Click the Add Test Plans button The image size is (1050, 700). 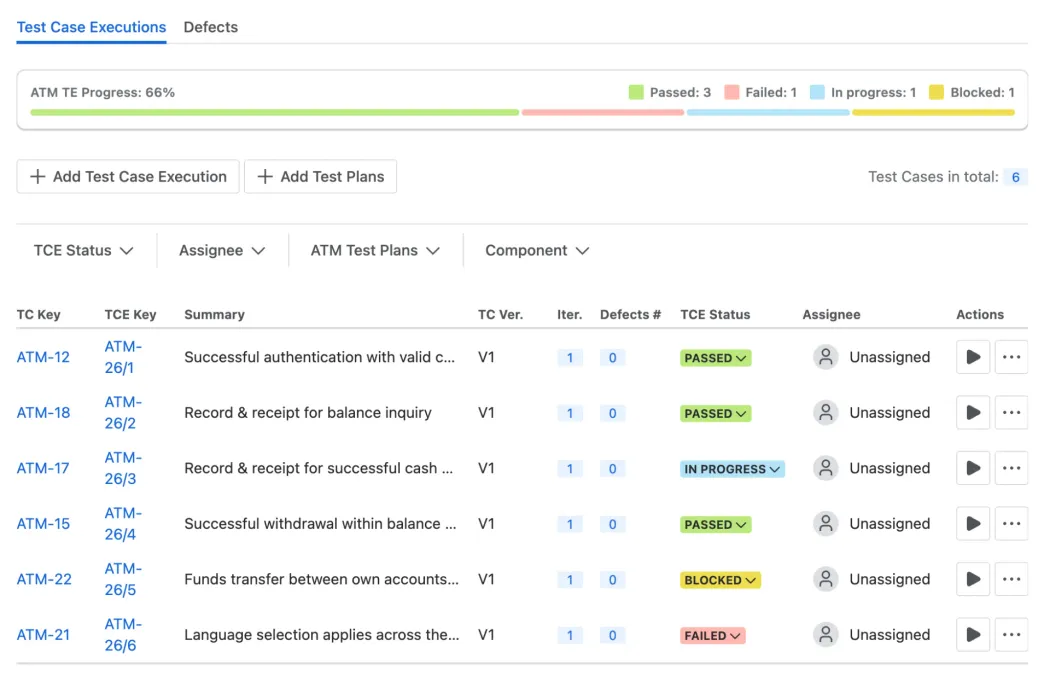click(321, 177)
